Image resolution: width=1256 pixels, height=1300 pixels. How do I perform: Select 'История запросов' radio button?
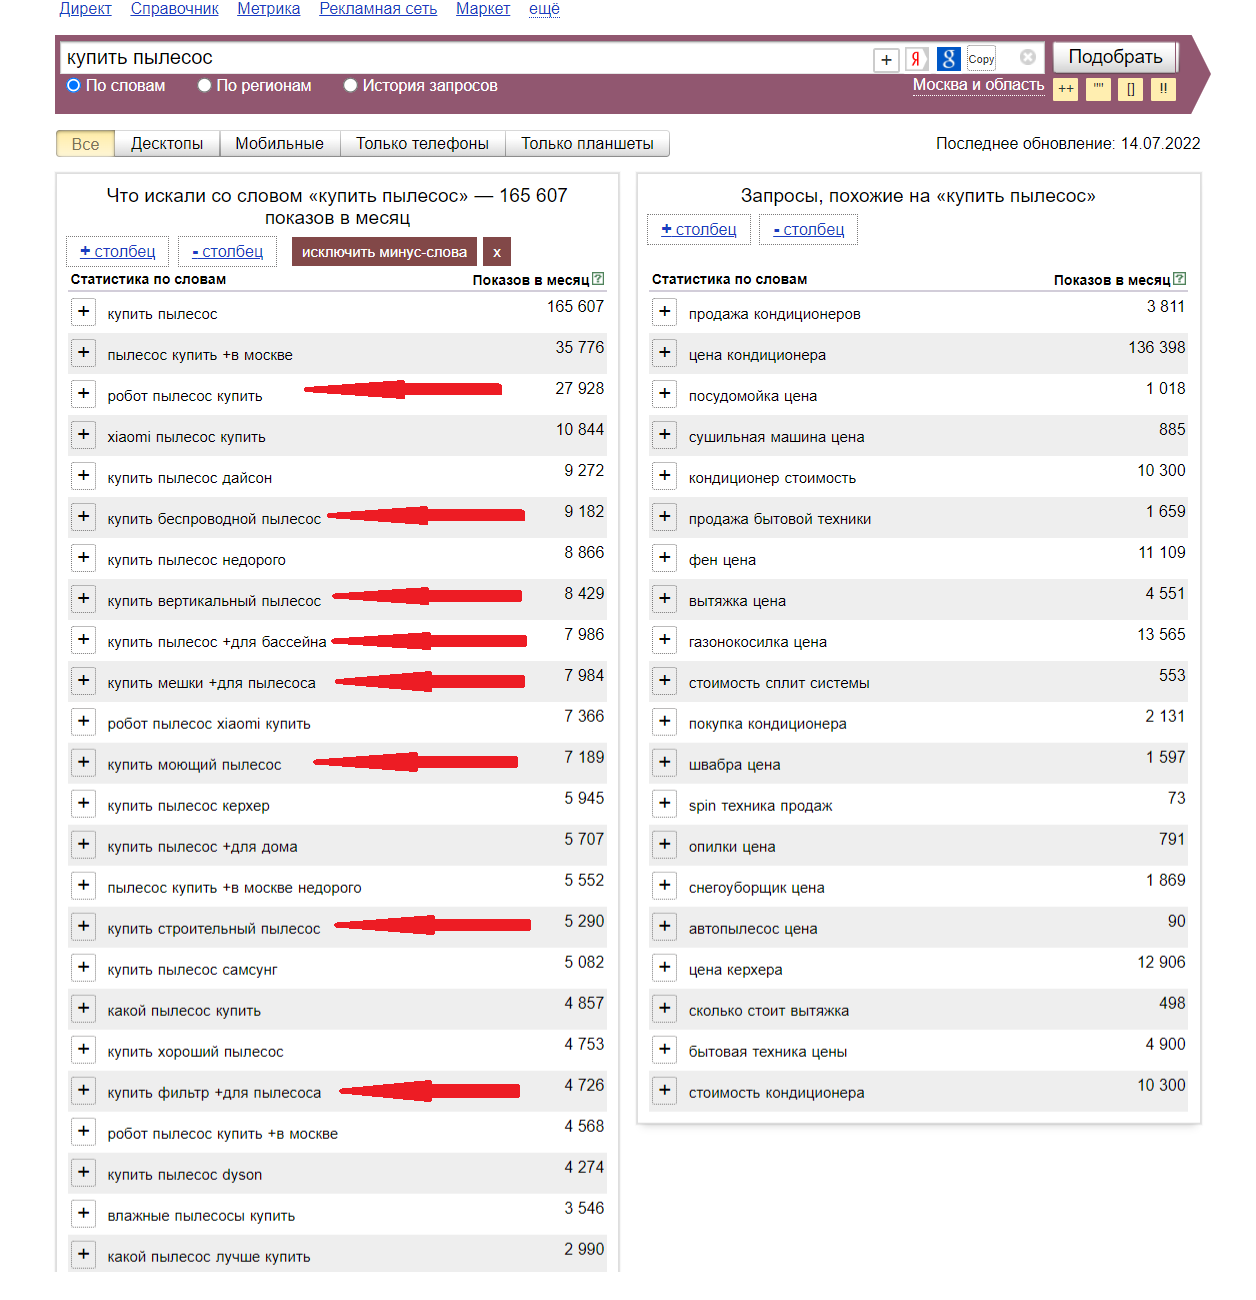click(x=351, y=86)
